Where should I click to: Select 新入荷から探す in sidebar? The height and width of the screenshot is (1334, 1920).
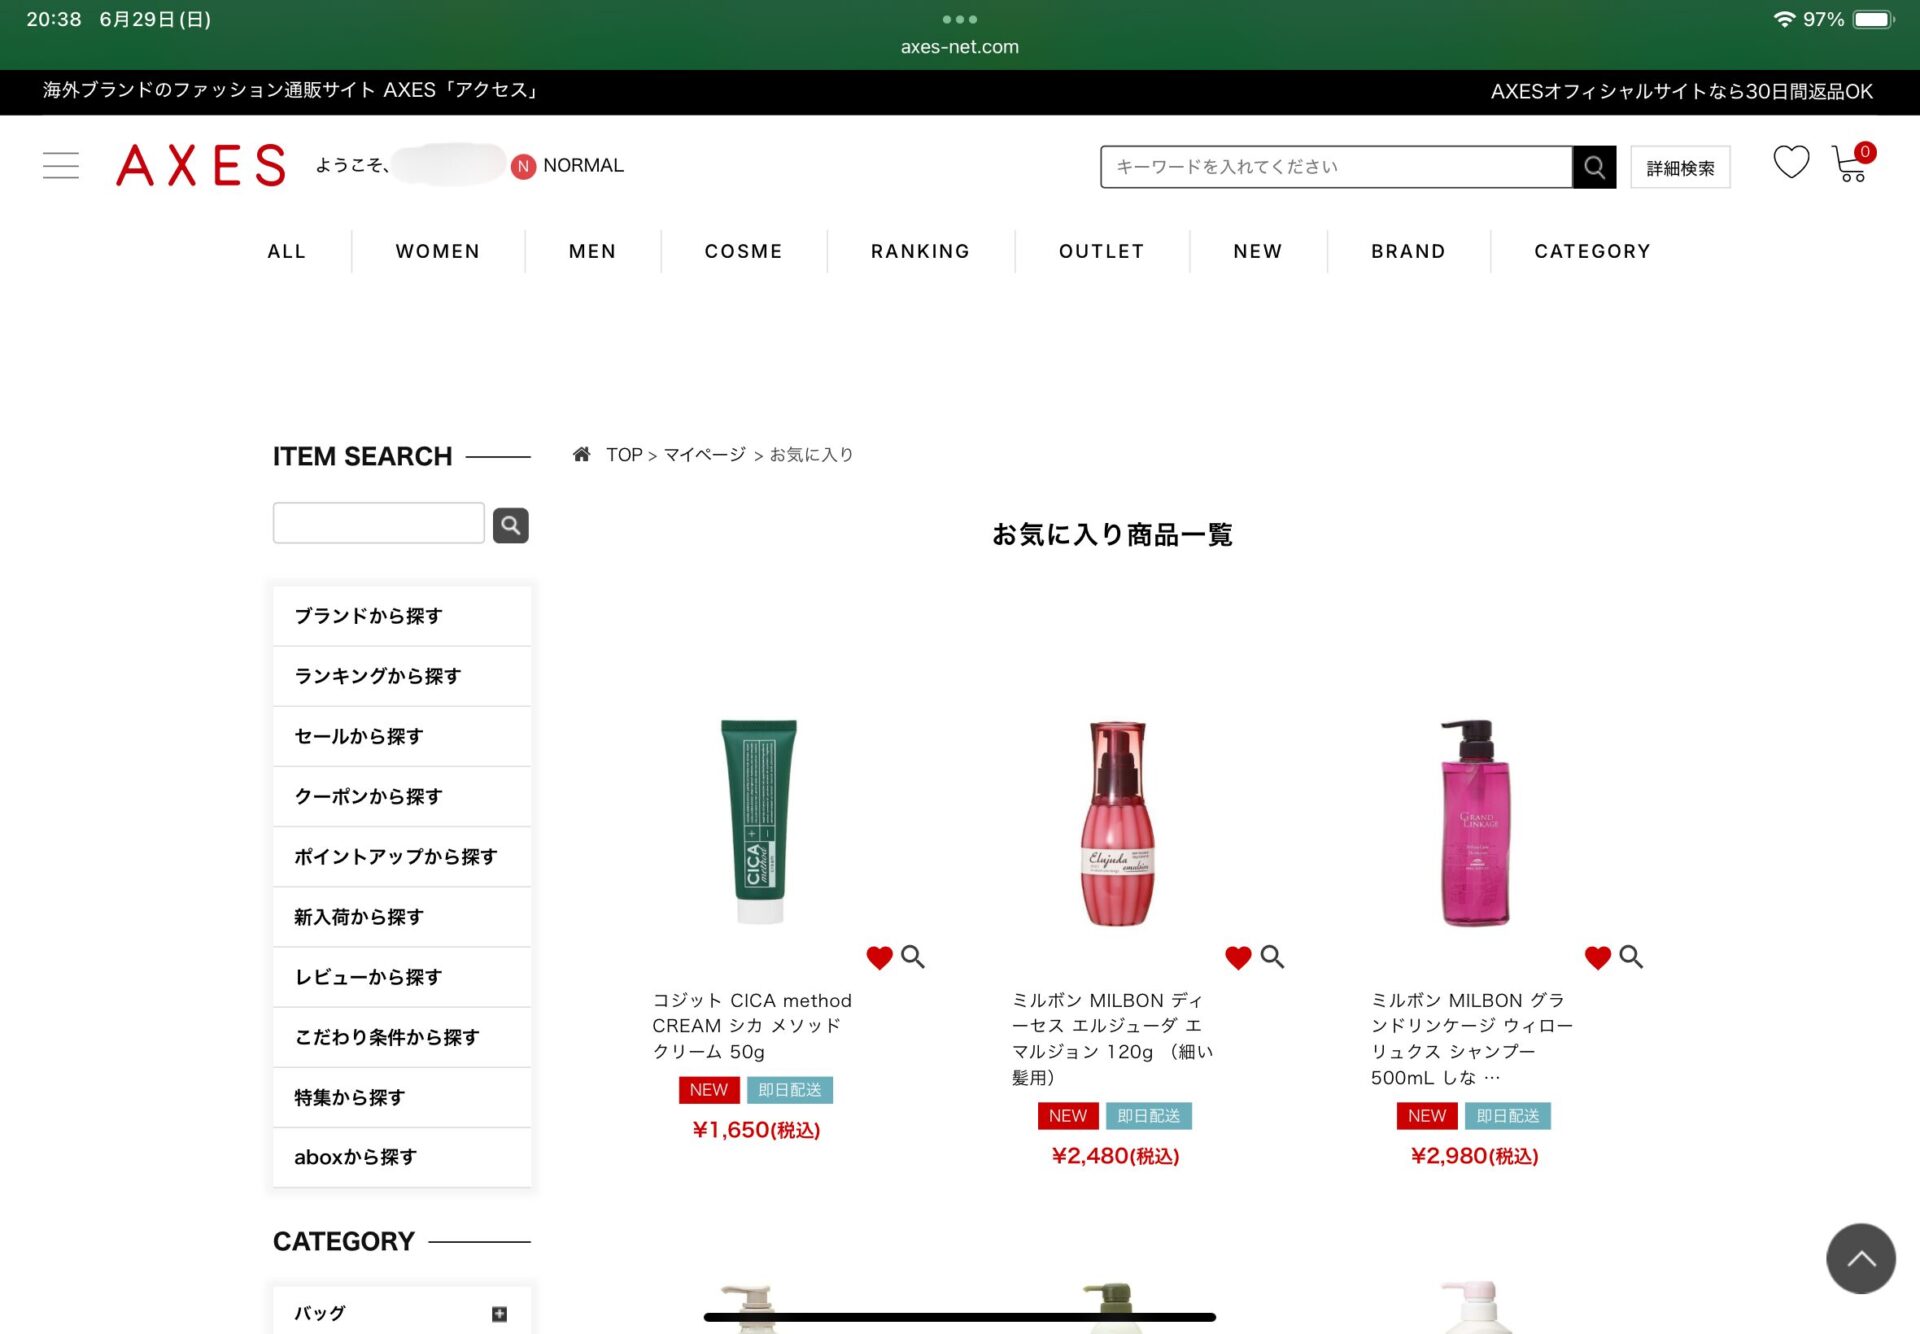click(x=402, y=917)
